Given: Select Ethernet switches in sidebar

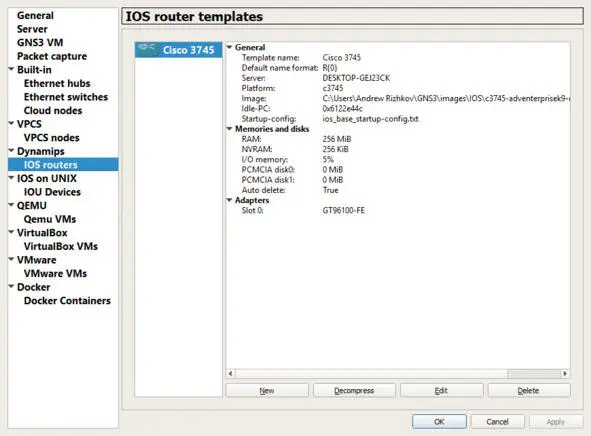Looking at the screenshot, I should [66, 97].
